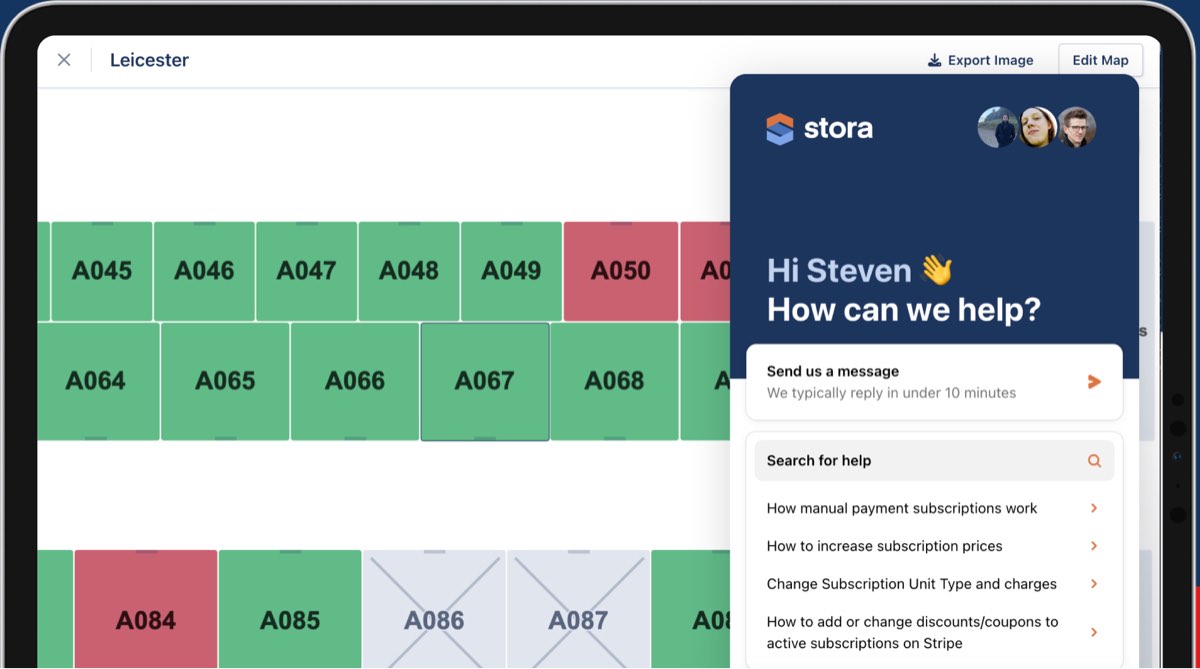Open Edit Map mode
Image resolution: width=1200 pixels, height=669 pixels.
(1100, 60)
